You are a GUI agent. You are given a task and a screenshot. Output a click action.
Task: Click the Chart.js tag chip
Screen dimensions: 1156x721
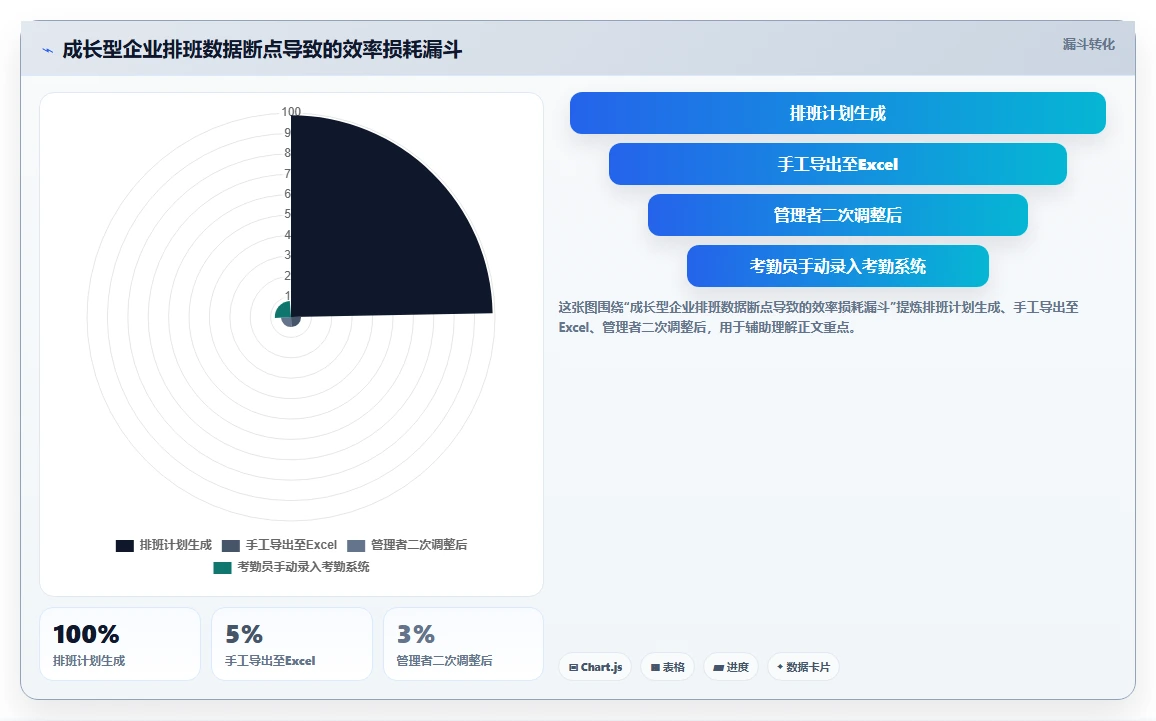click(595, 667)
